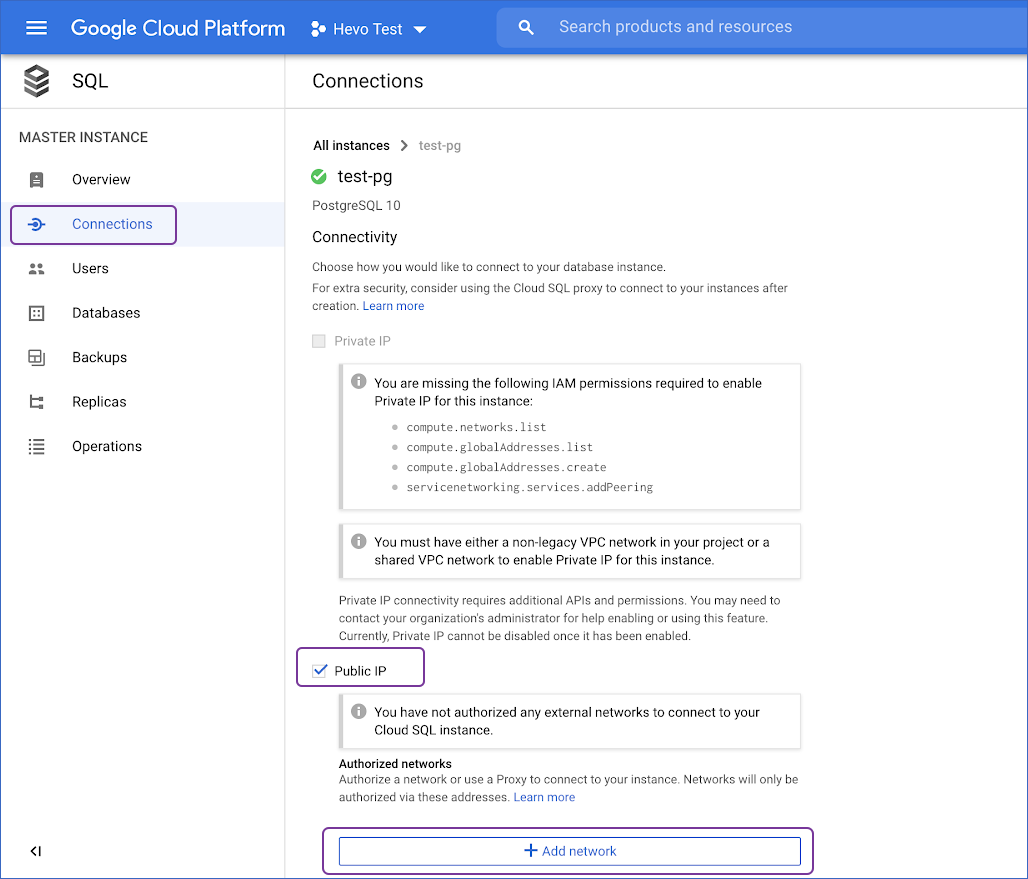Open the Operations page

pos(107,446)
